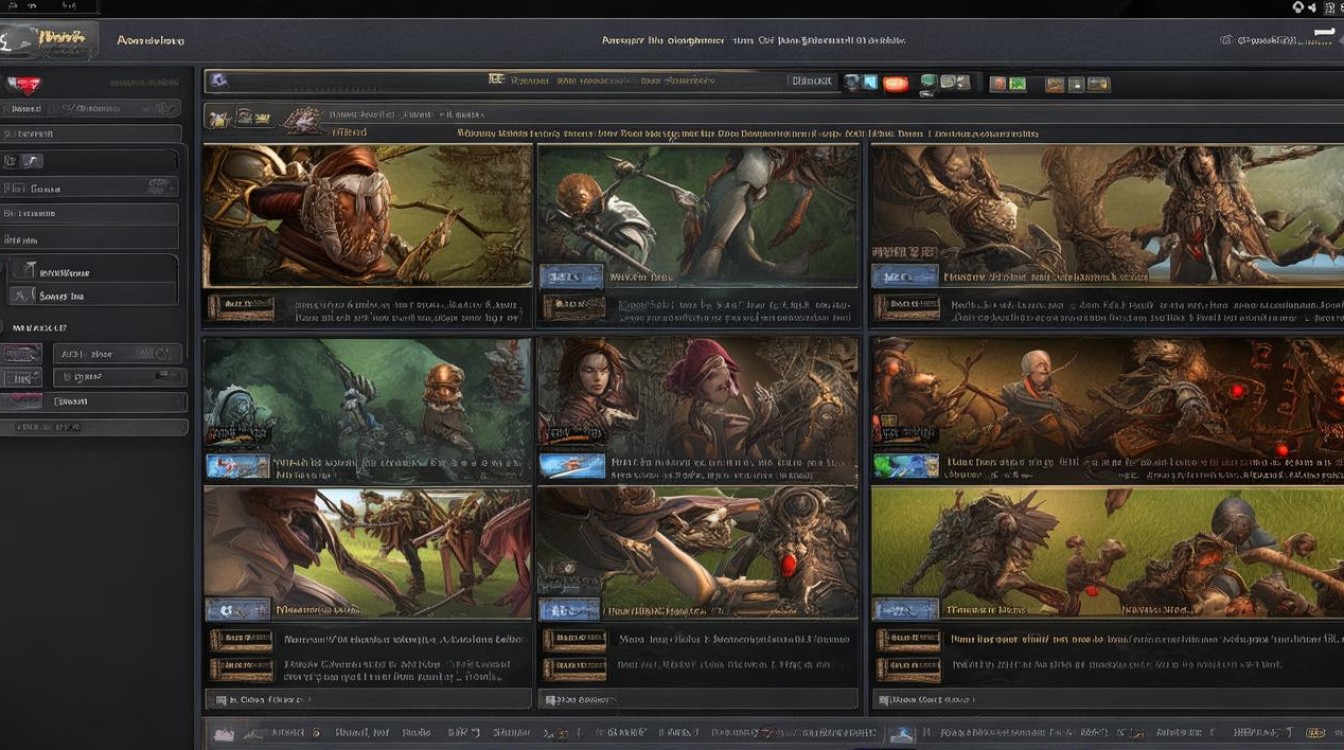Click blue badge under the helmeted warrior artwork
1344x750 pixels.
(x=571, y=276)
